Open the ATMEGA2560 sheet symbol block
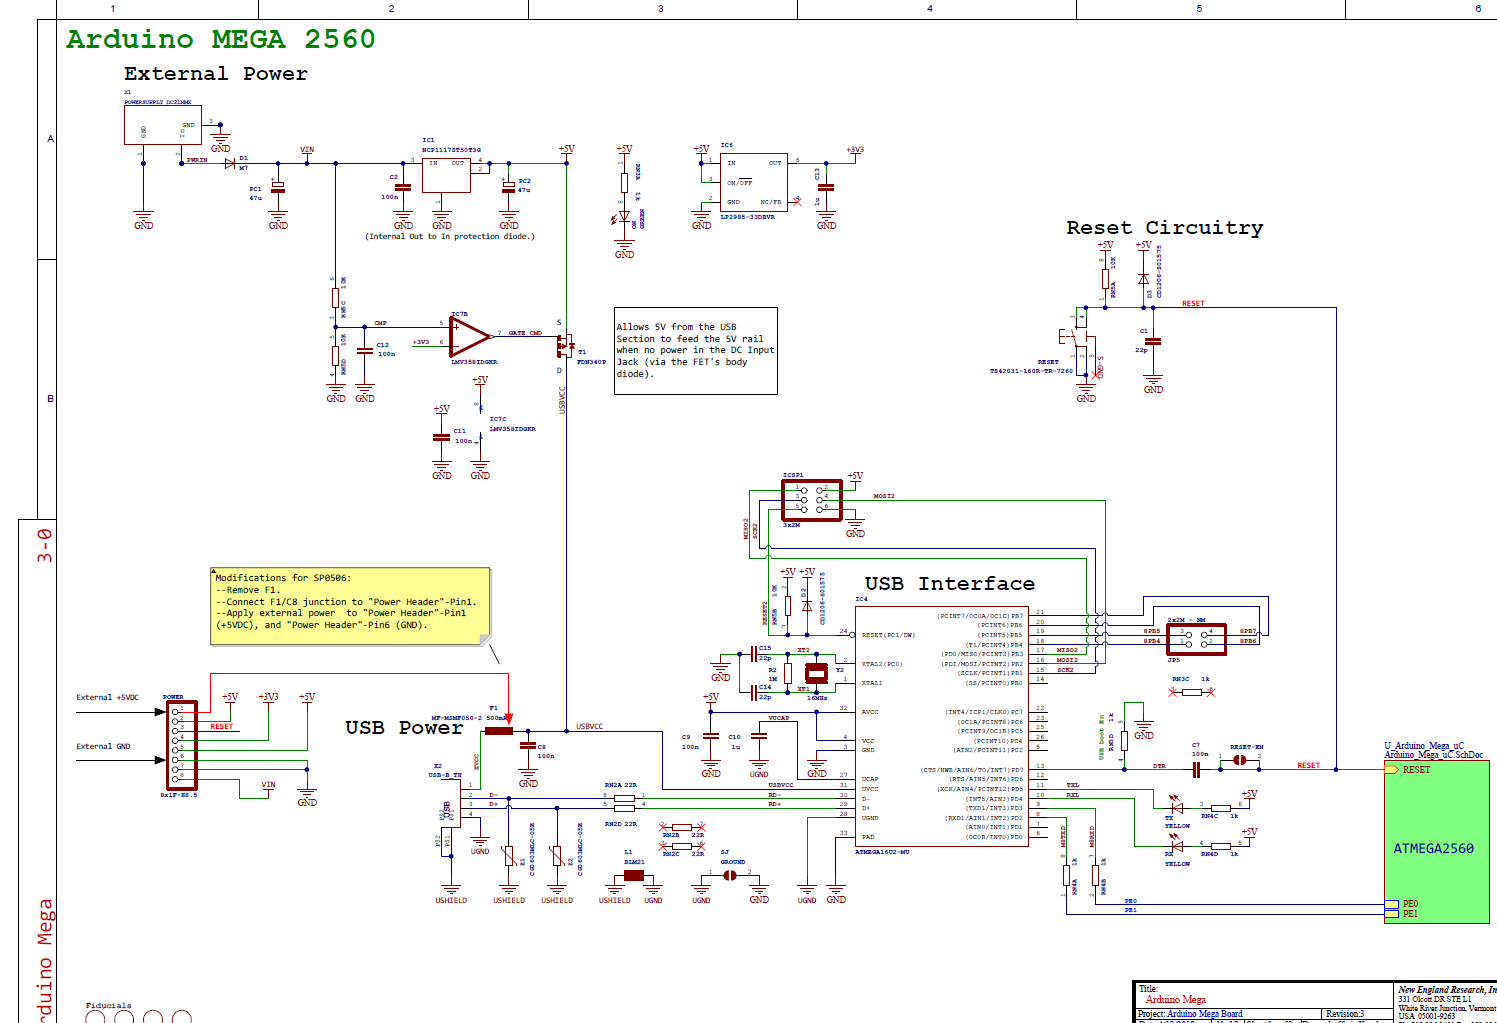The image size is (1497, 1023). tap(1437, 841)
